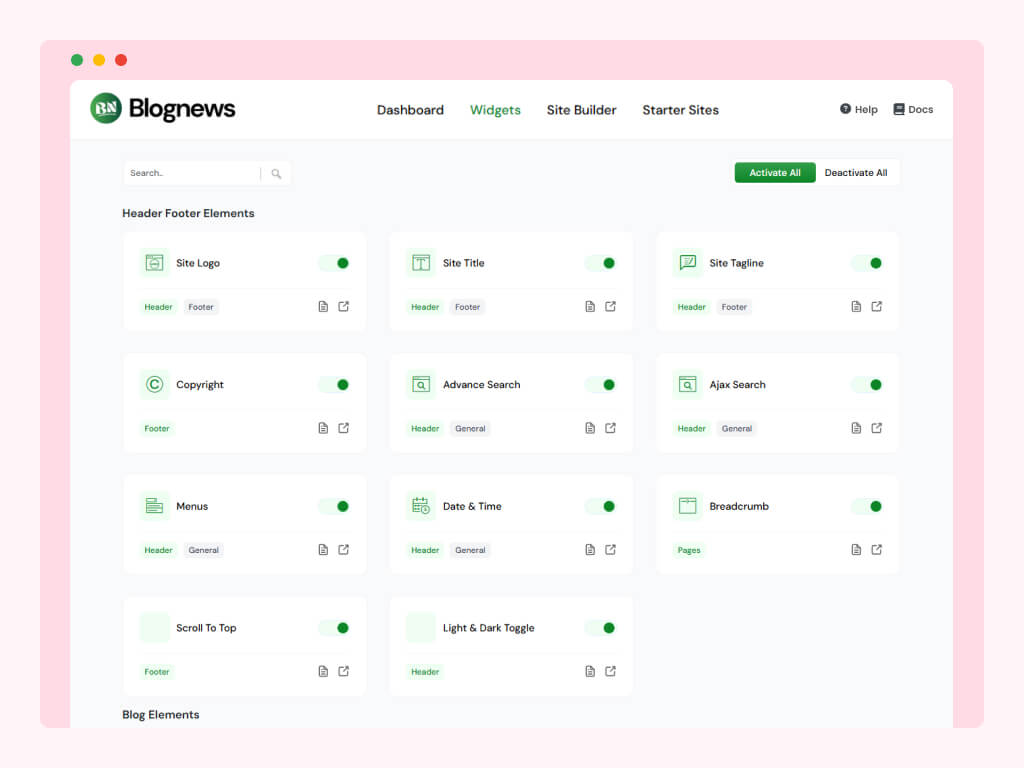Toggle off the Menus widget
Screen dimensions: 1024x768
[335, 506]
